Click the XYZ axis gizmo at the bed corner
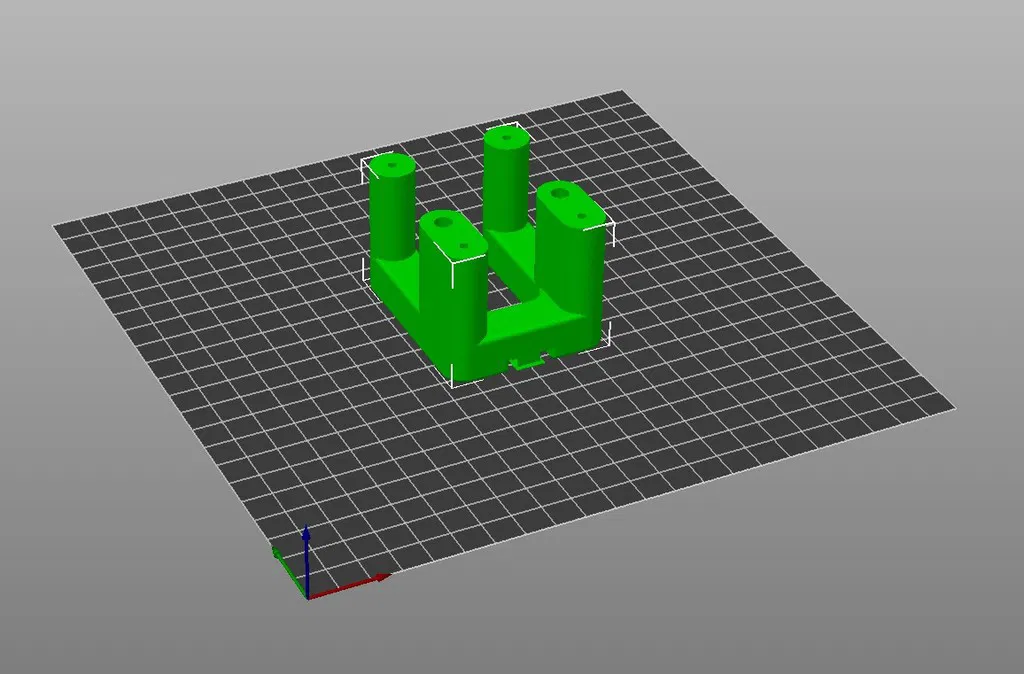The image size is (1024, 674). tap(330, 563)
